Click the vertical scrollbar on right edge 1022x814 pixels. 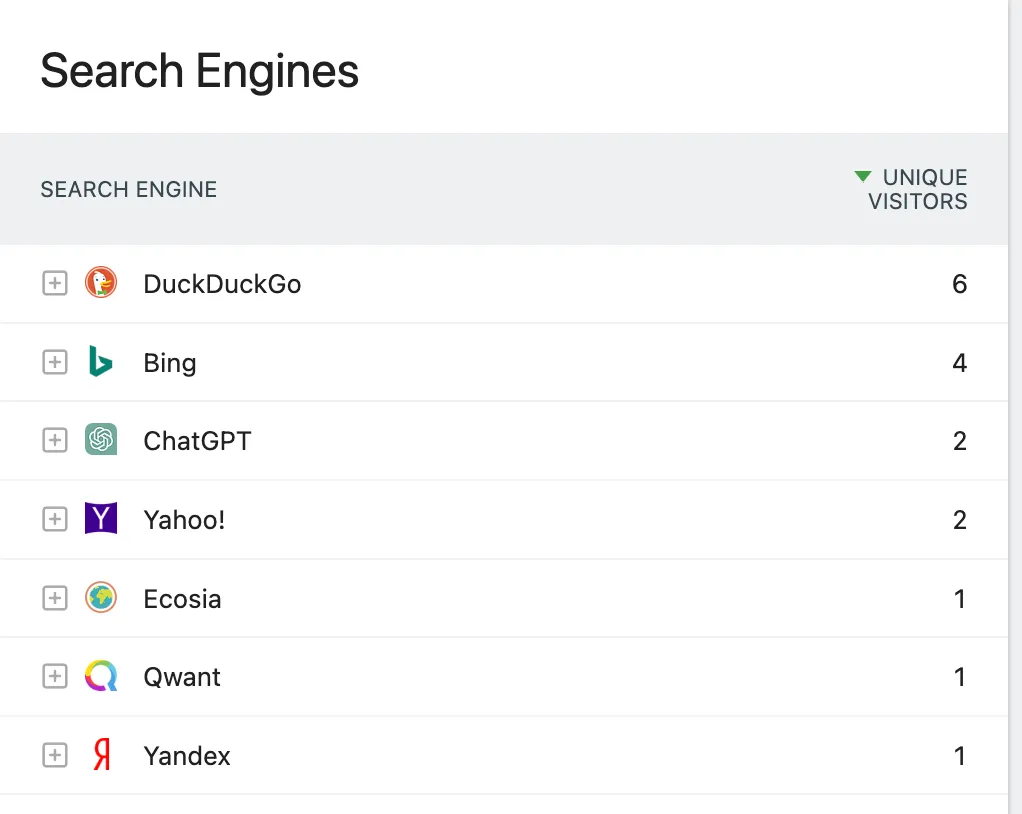[x=1015, y=400]
